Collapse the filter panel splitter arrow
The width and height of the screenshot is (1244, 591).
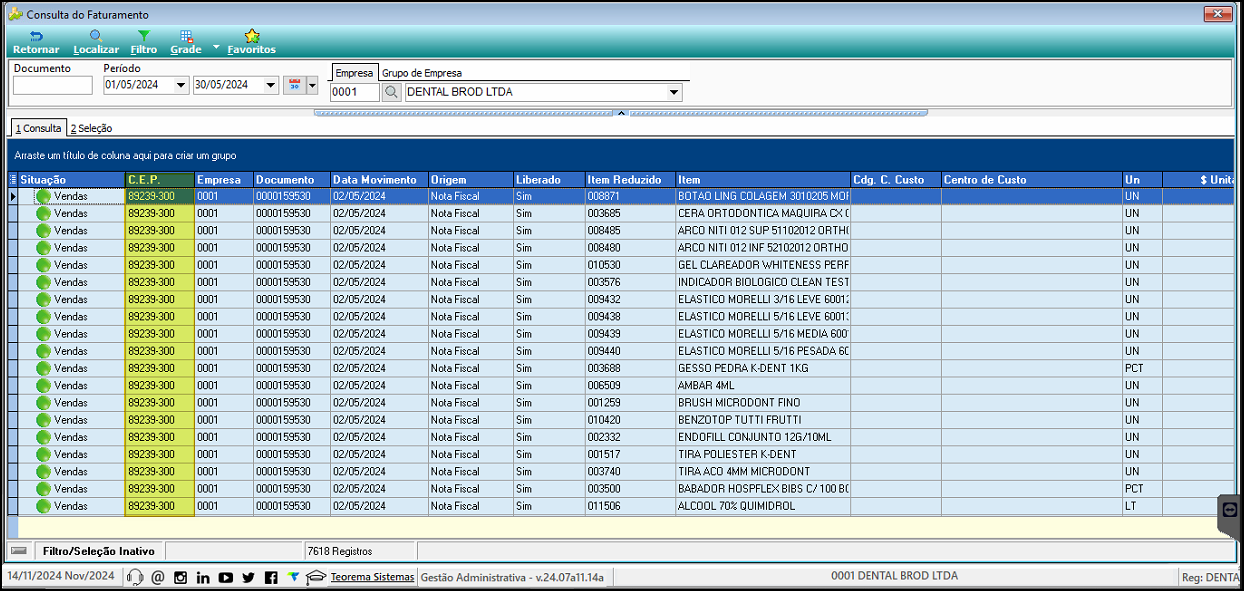pos(621,113)
